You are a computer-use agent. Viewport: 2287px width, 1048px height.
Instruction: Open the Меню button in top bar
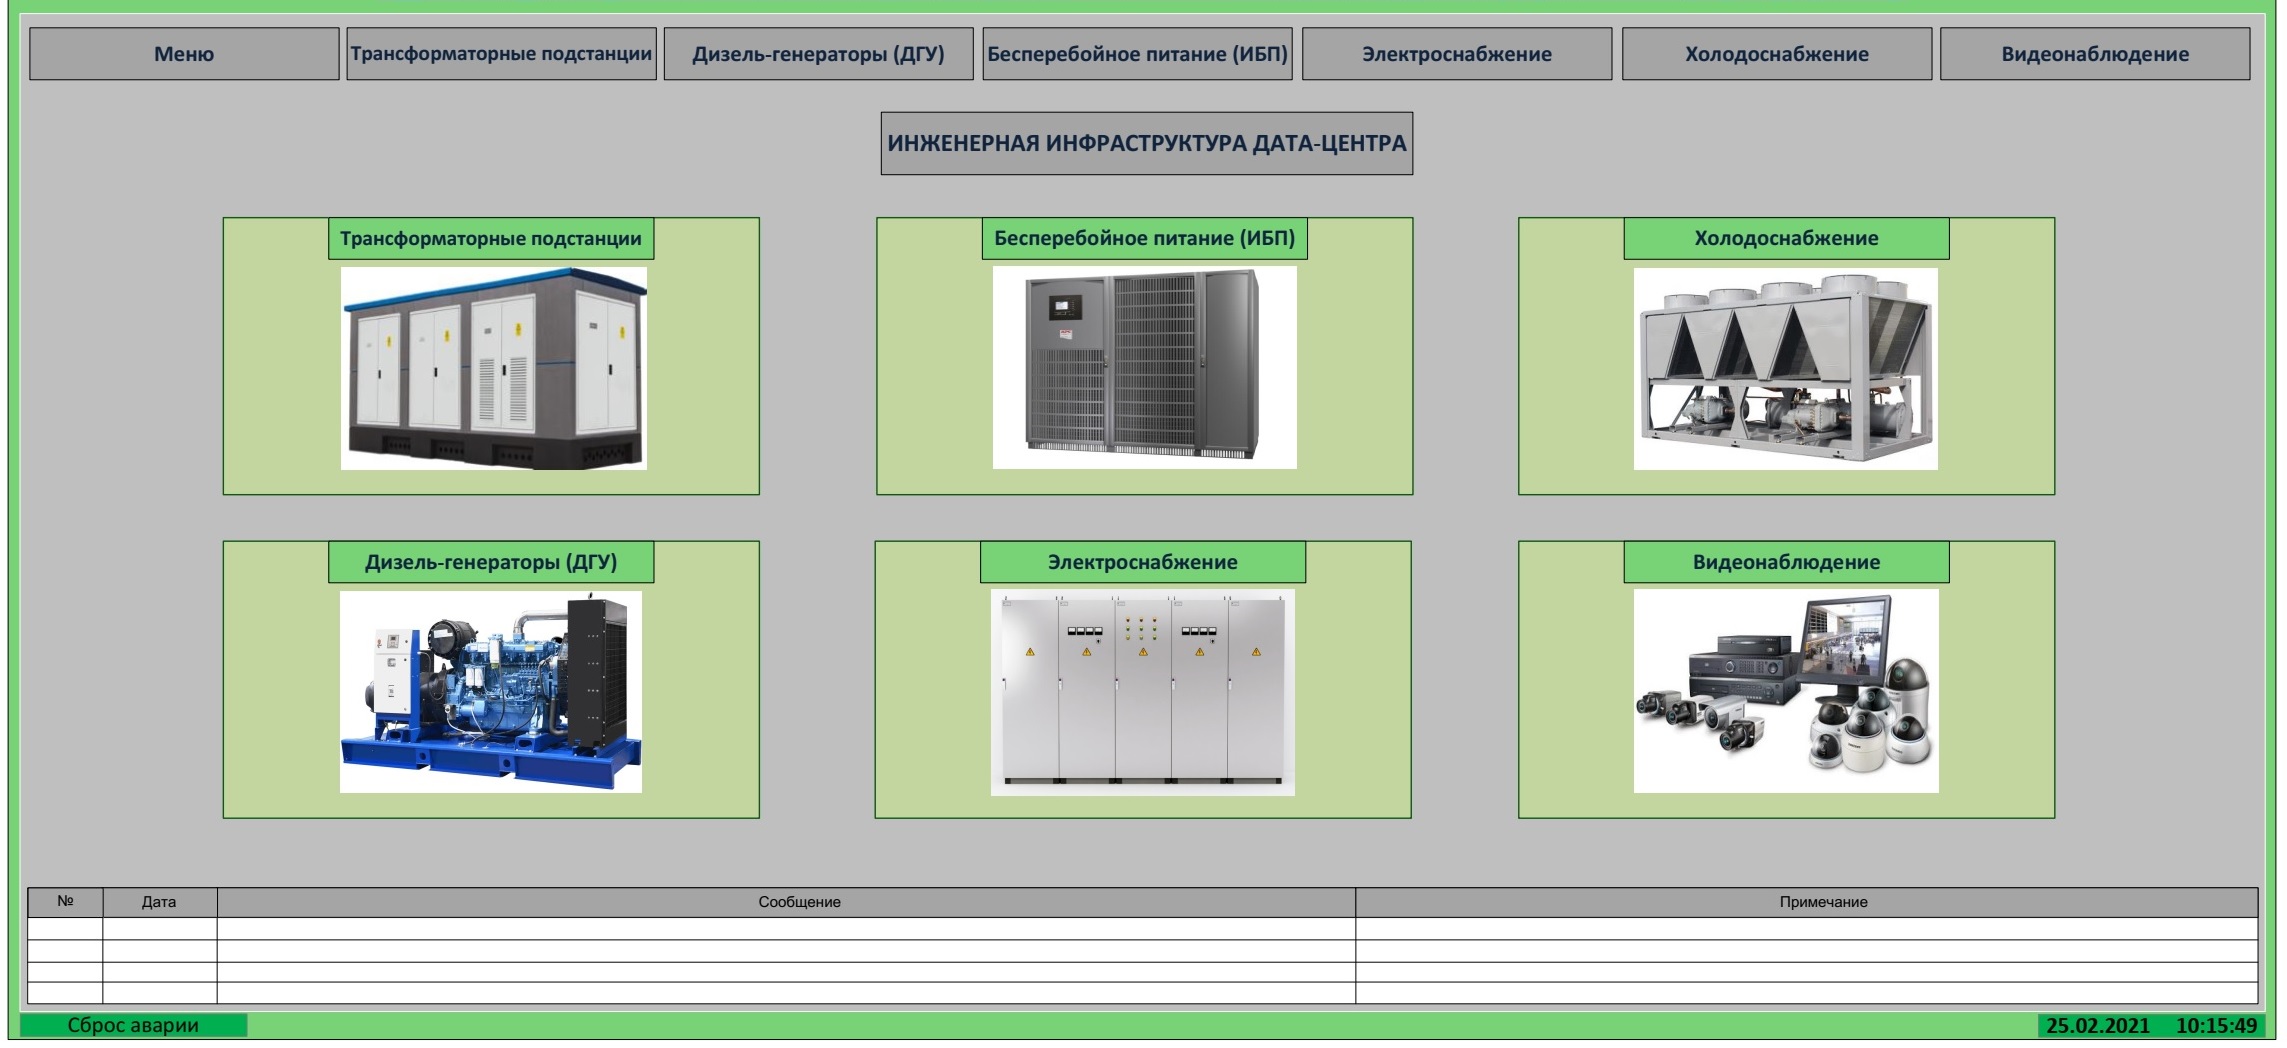pyautogui.click(x=184, y=54)
